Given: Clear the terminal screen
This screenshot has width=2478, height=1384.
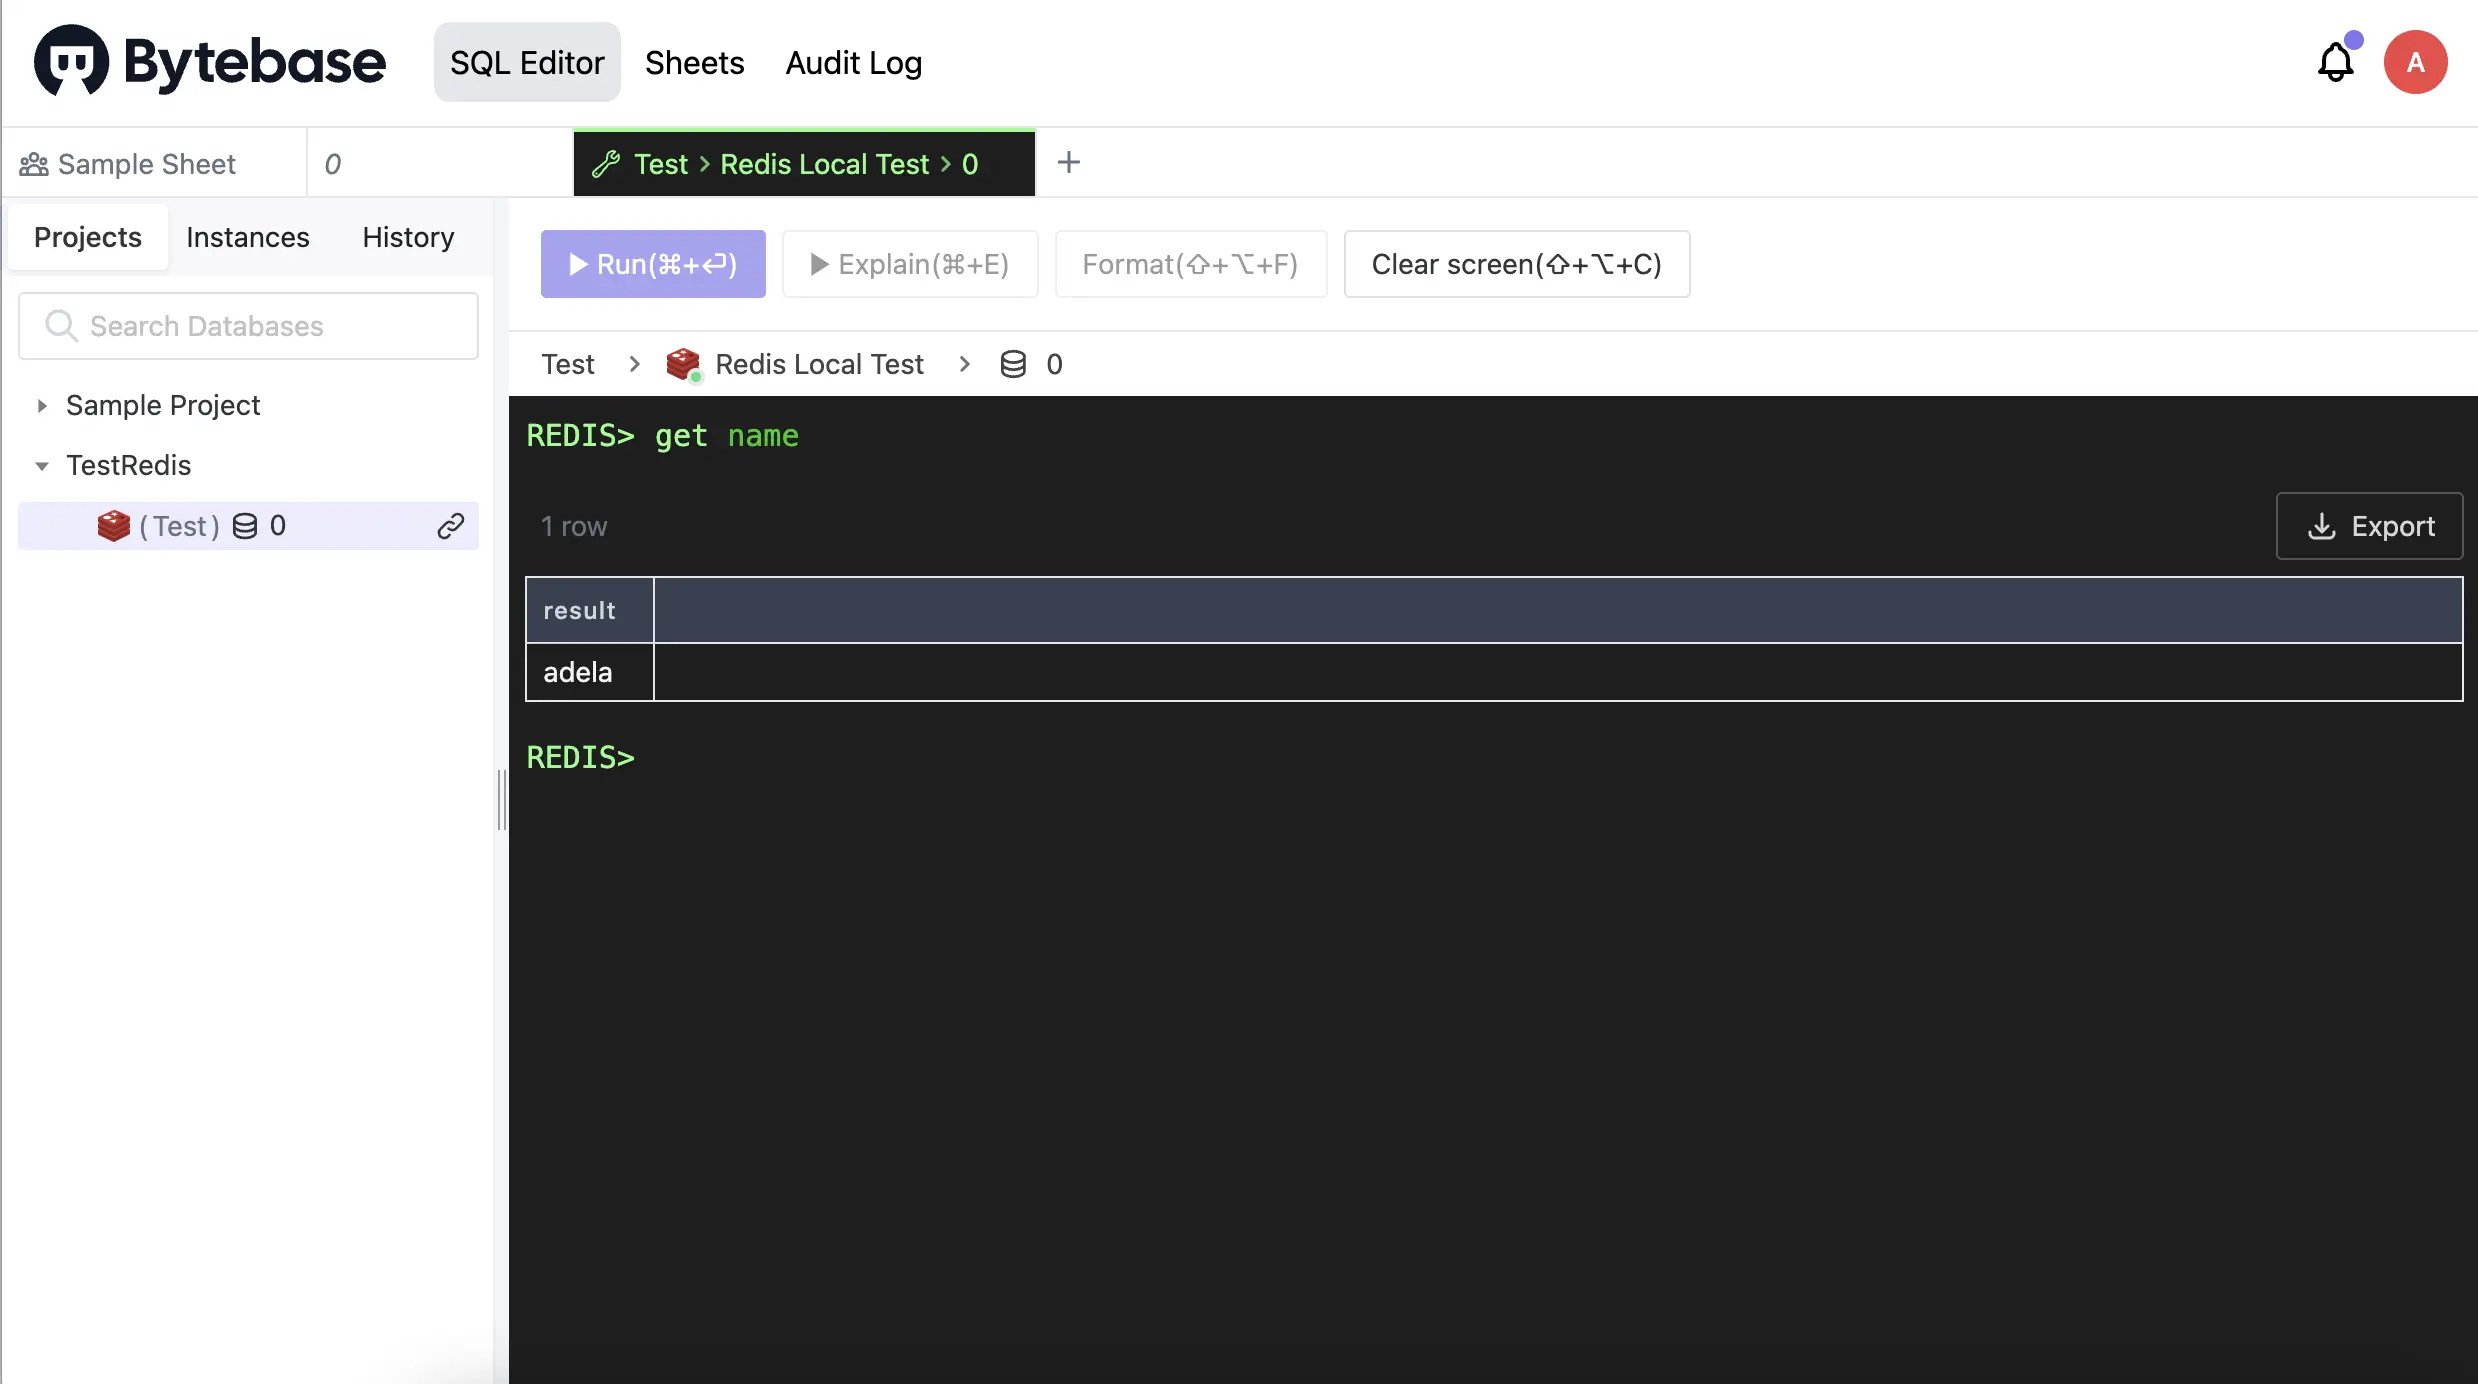Looking at the screenshot, I should click(x=1516, y=264).
